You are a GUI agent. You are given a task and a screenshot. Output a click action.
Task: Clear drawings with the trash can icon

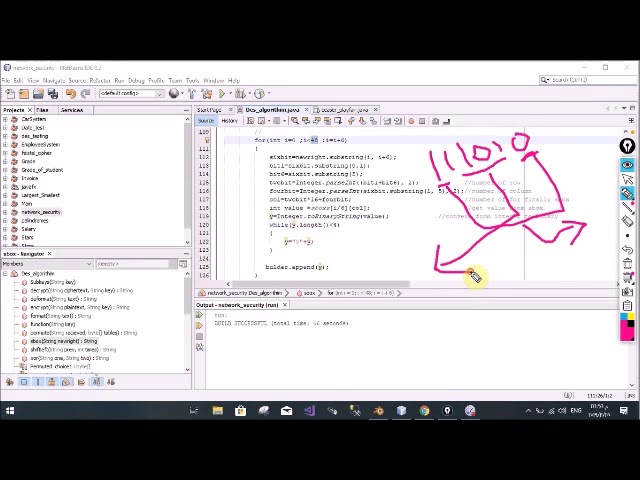[627, 263]
